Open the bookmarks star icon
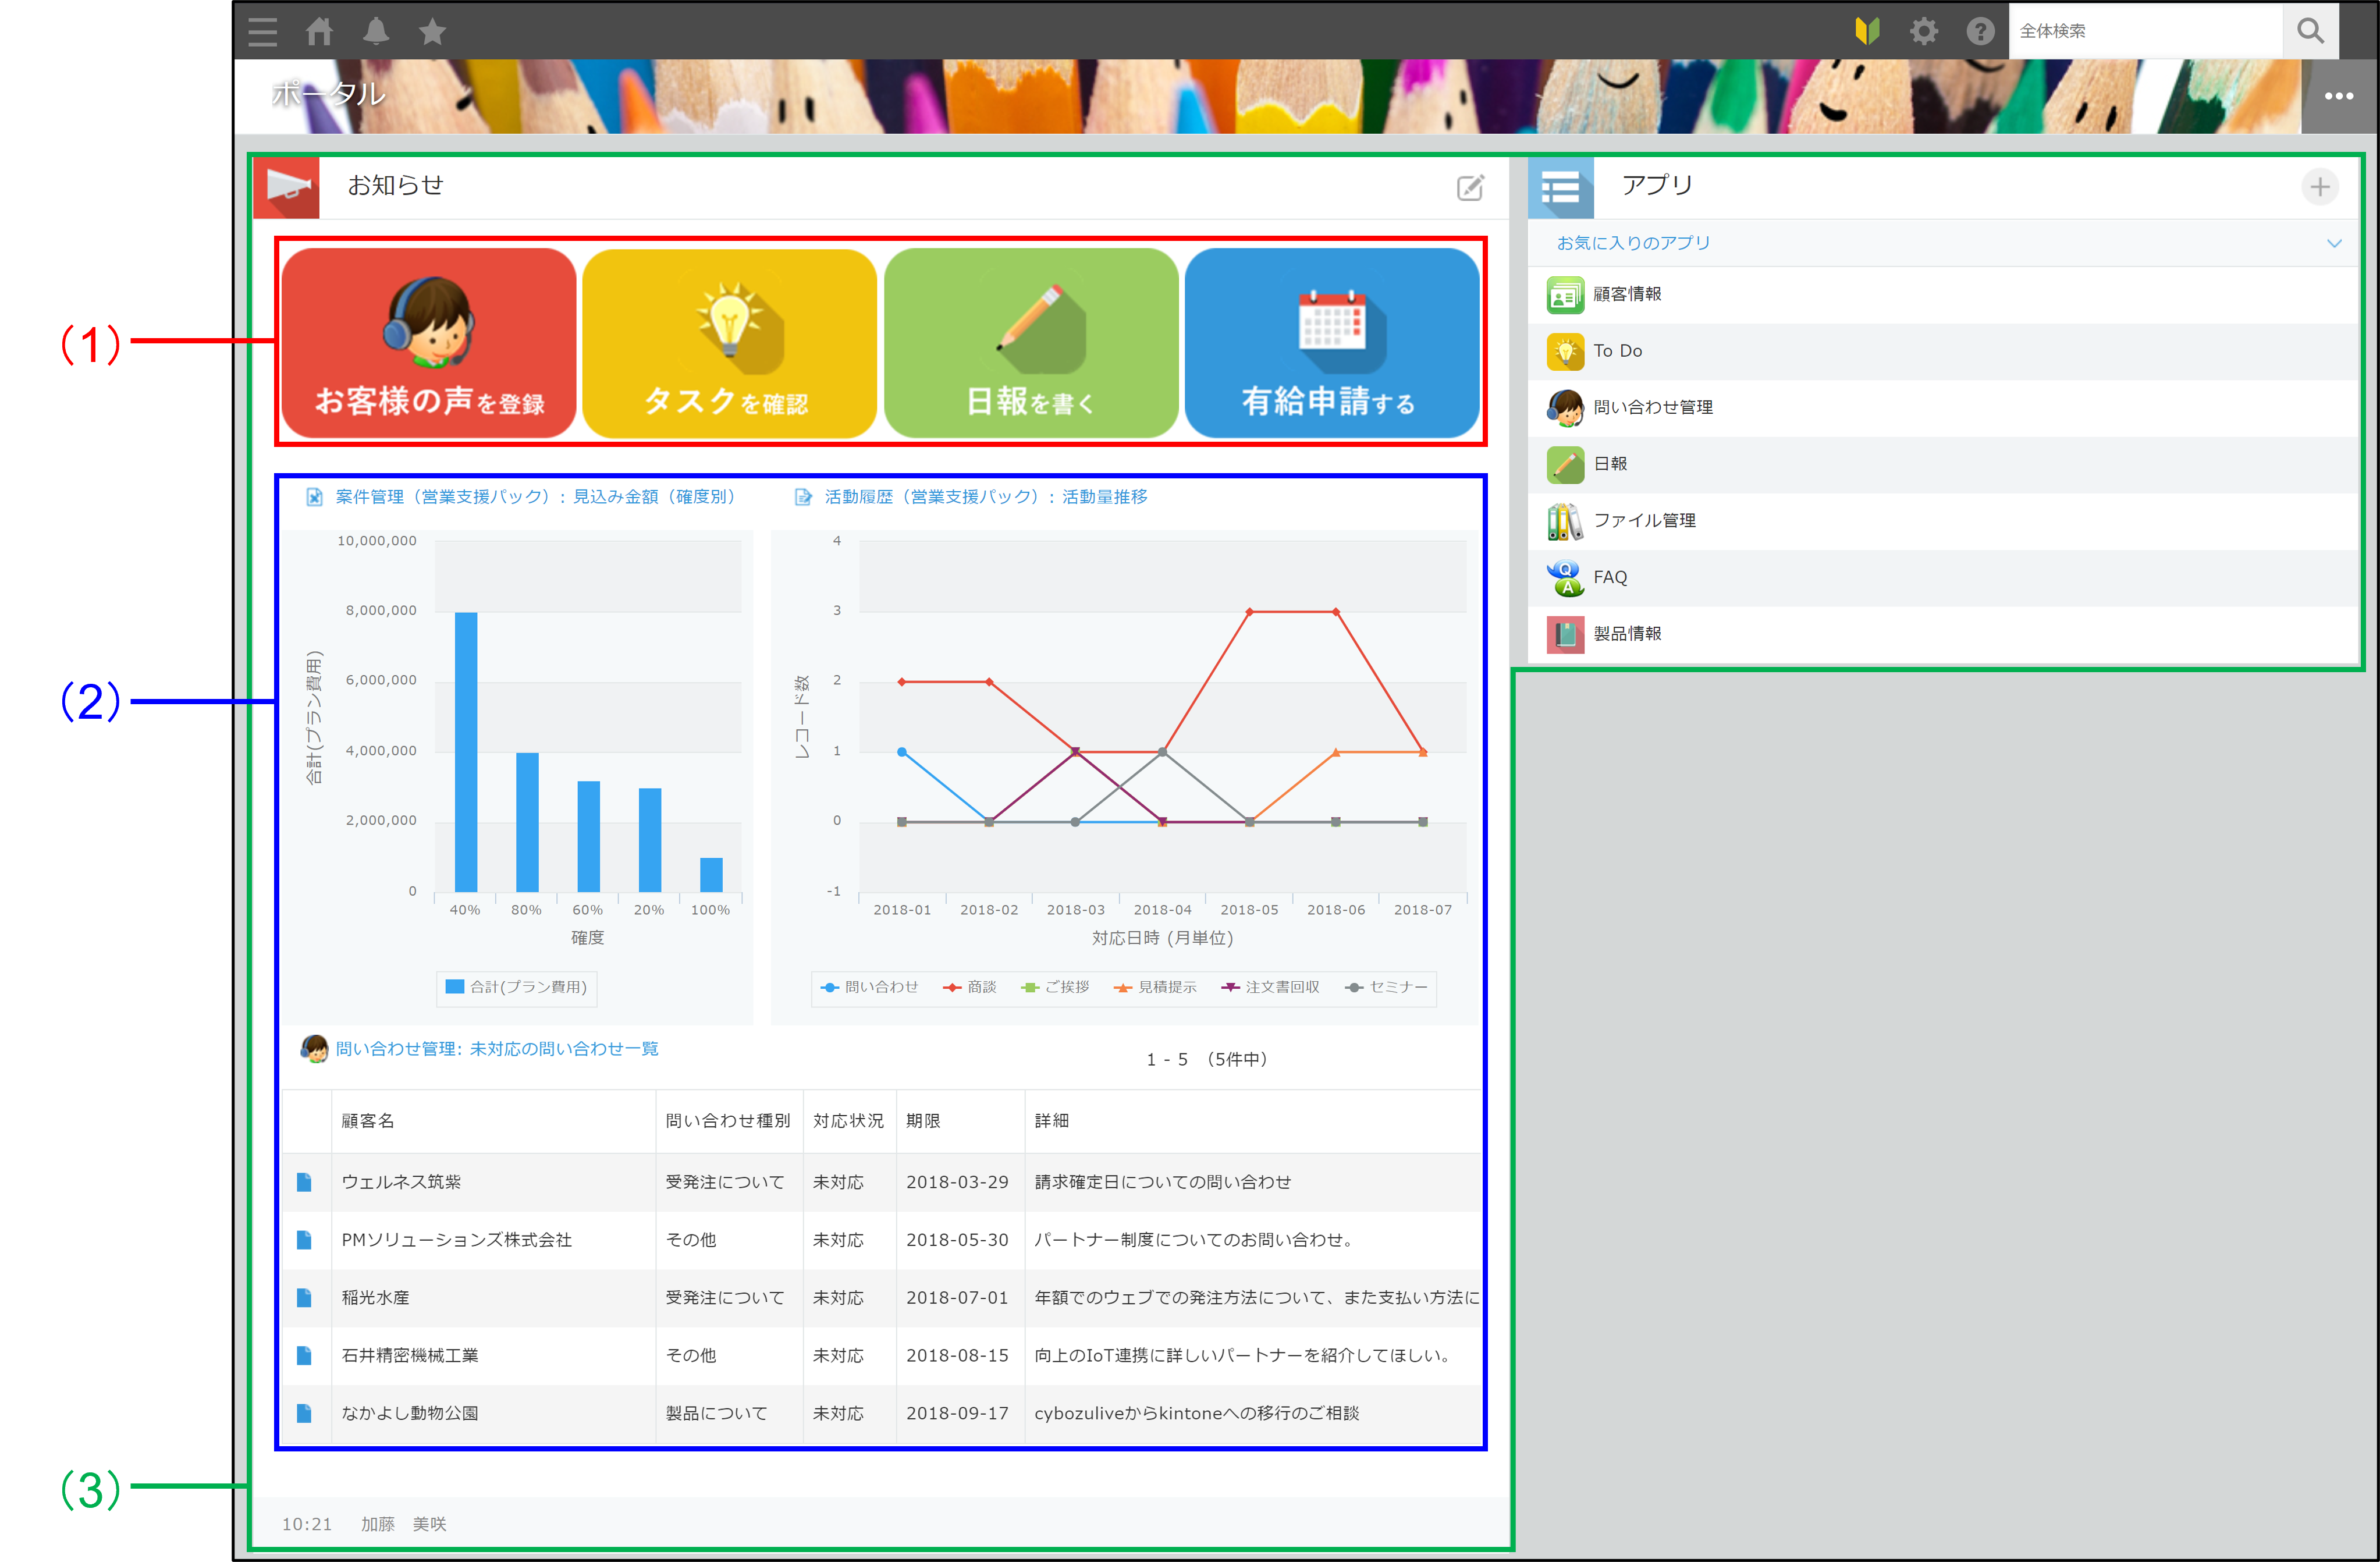 pos(432,31)
